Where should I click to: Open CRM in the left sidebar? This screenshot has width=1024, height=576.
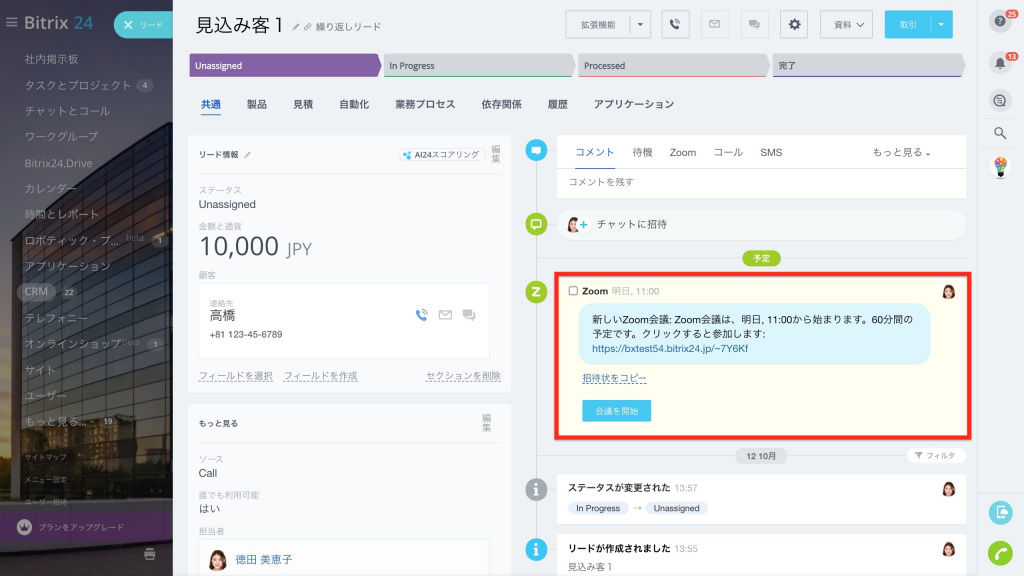point(37,292)
